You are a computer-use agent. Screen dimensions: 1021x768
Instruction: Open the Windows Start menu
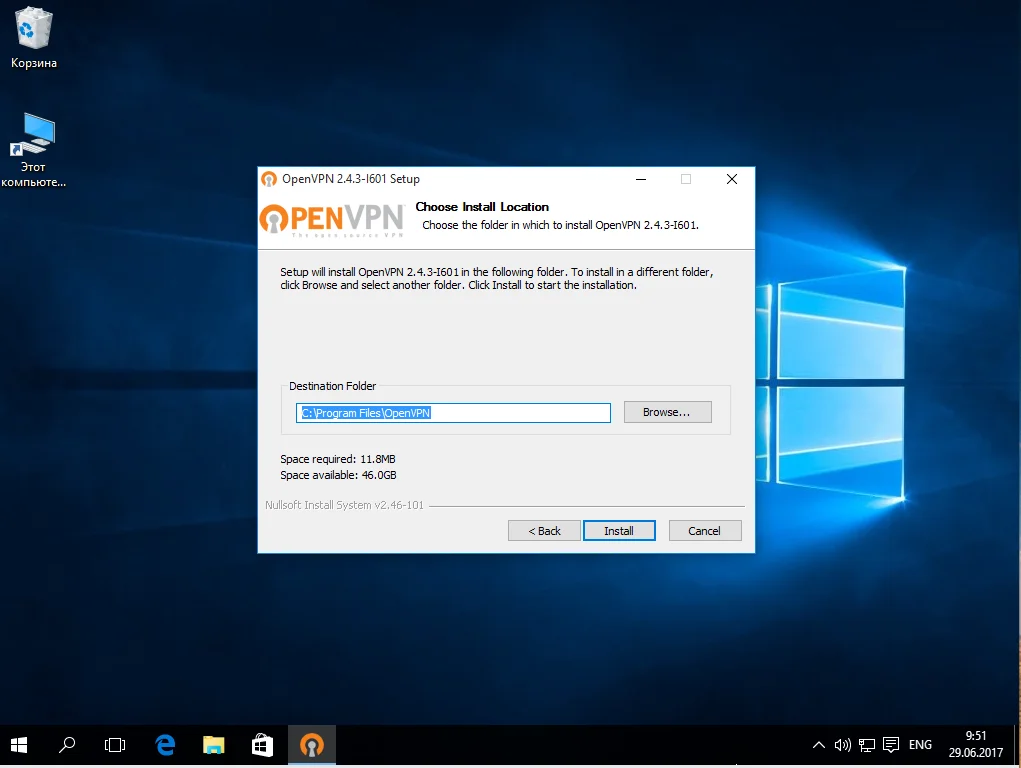pyautogui.click(x=19, y=745)
